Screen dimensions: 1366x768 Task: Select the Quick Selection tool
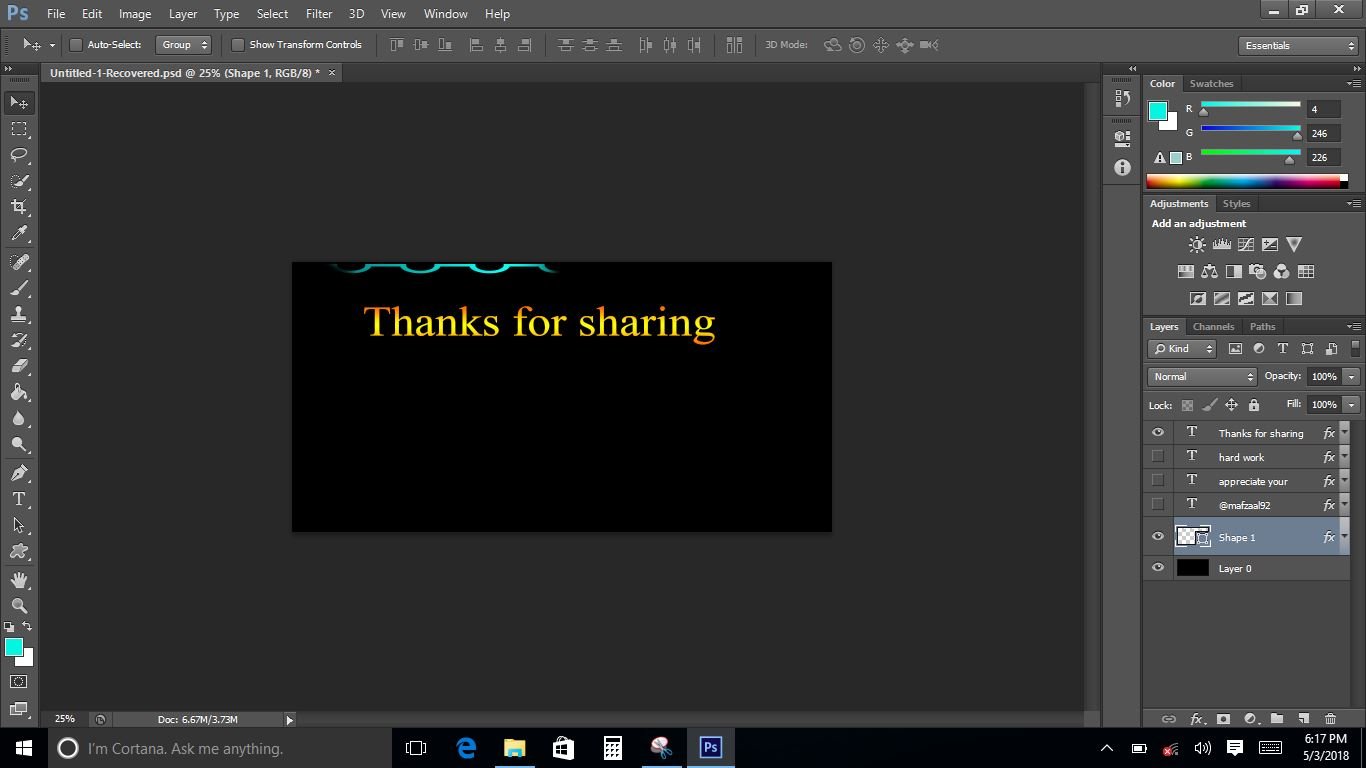pyautogui.click(x=19, y=181)
